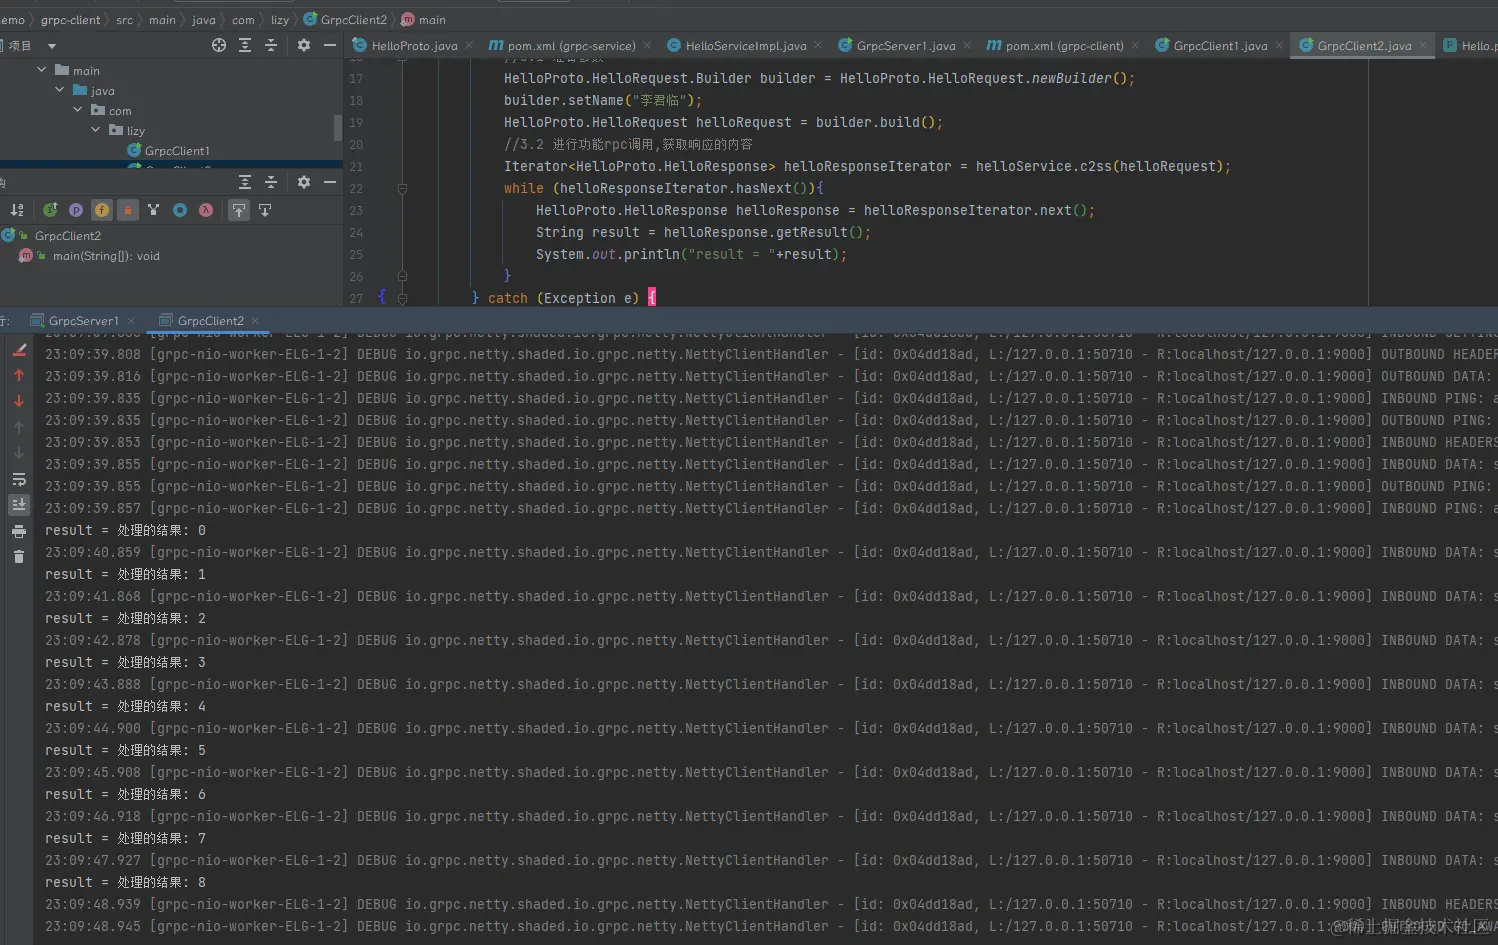Screen dimensions: 1498x945
Task: Close the GrpcClient2.java editor tab
Action: 1422,46
